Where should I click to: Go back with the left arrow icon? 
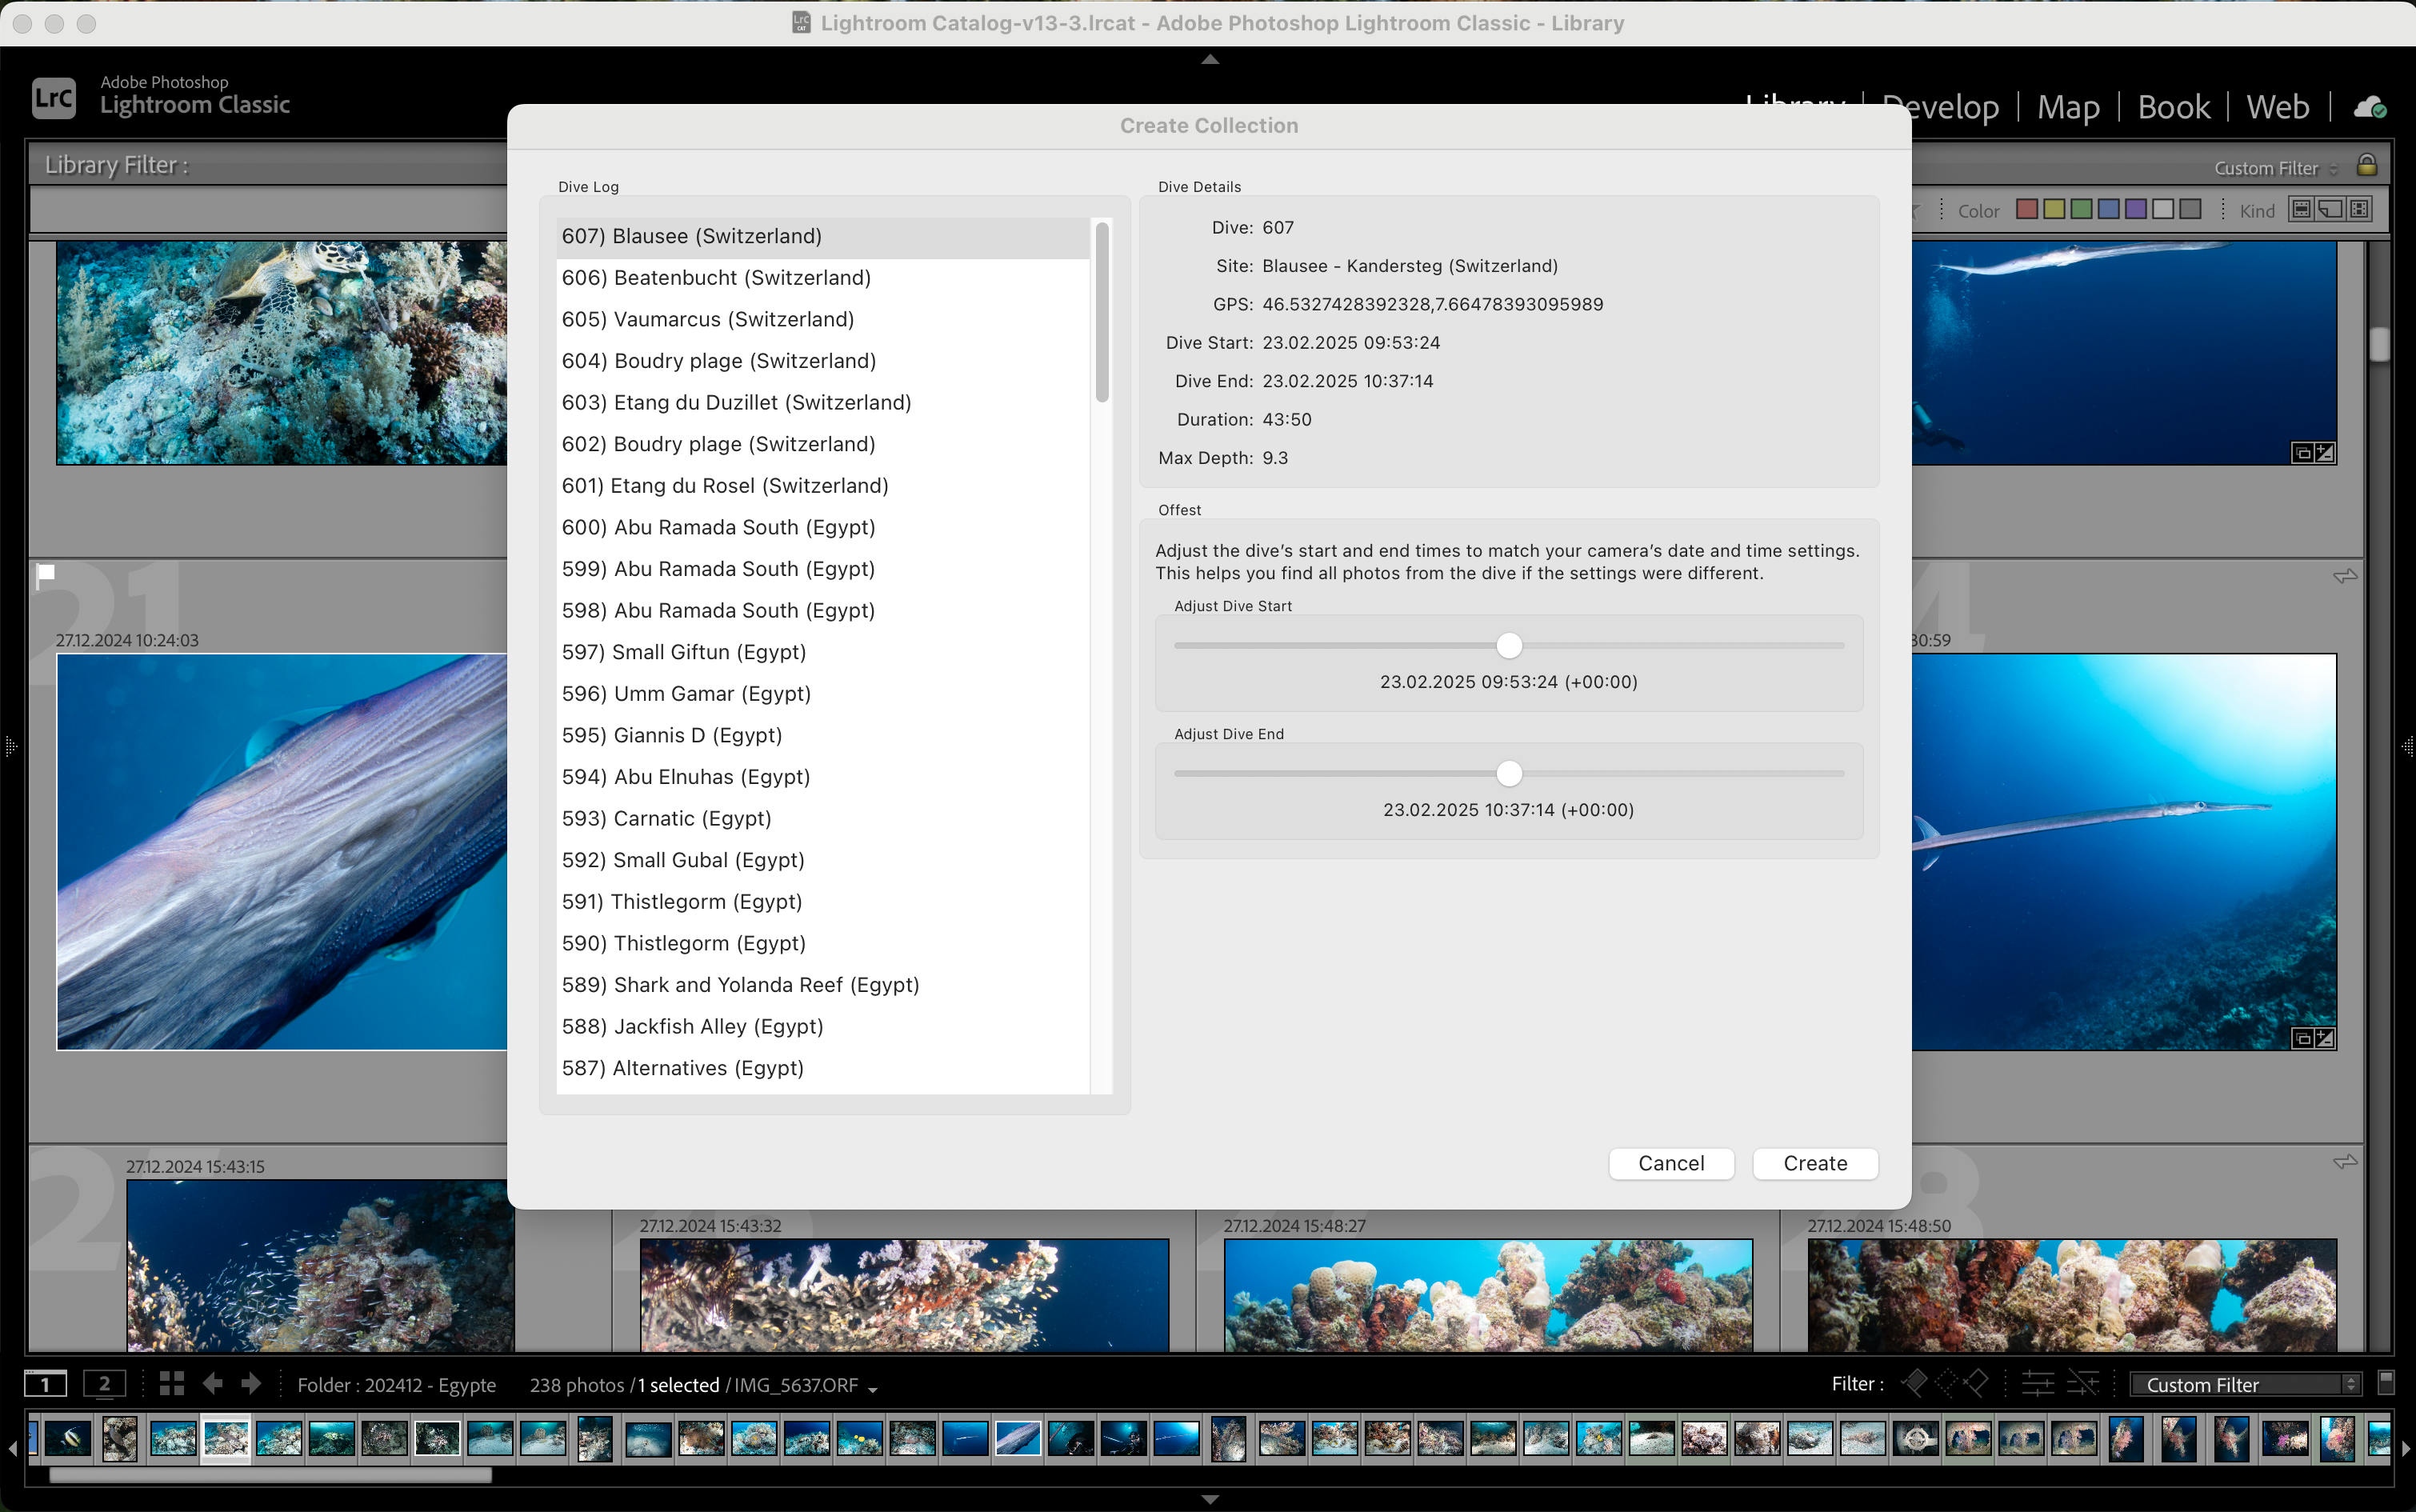click(212, 1384)
